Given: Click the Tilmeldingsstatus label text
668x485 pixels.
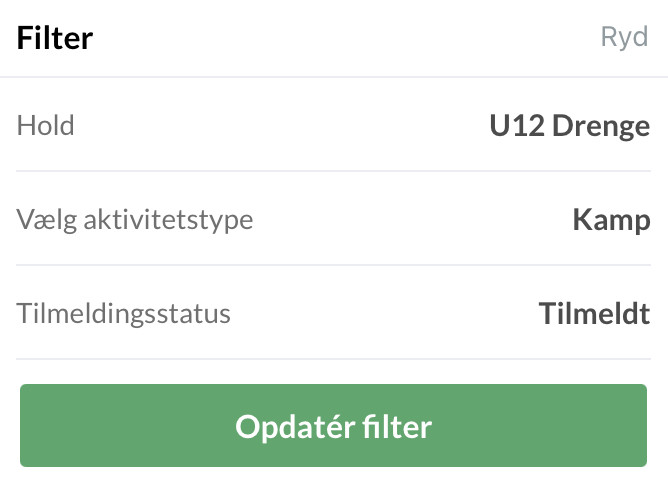Looking at the screenshot, I should (124, 313).
